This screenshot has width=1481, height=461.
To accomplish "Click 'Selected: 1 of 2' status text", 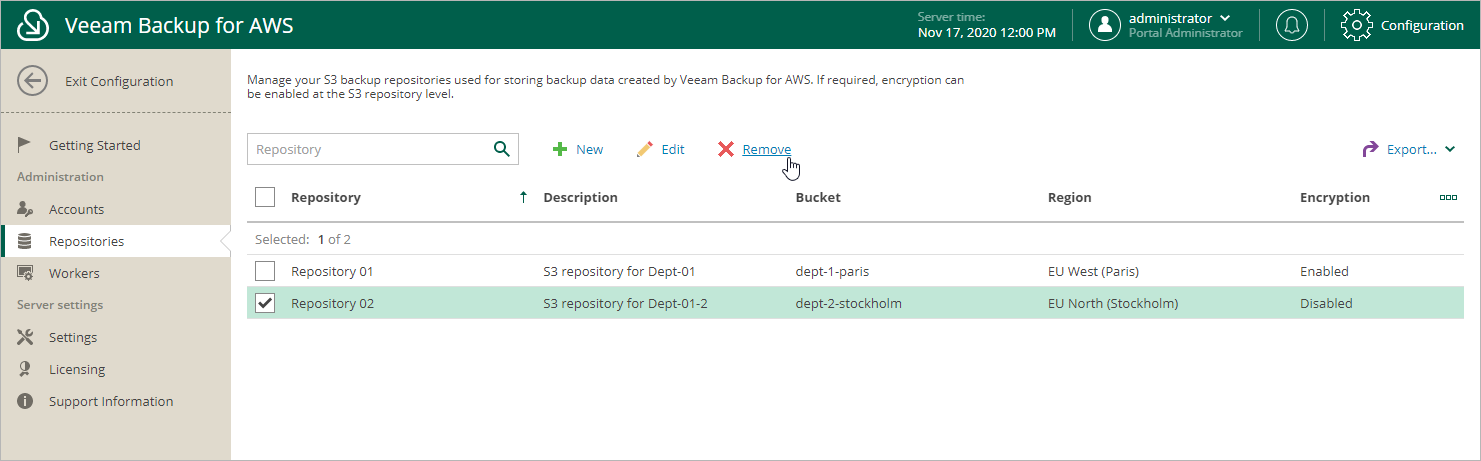I will click(303, 239).
